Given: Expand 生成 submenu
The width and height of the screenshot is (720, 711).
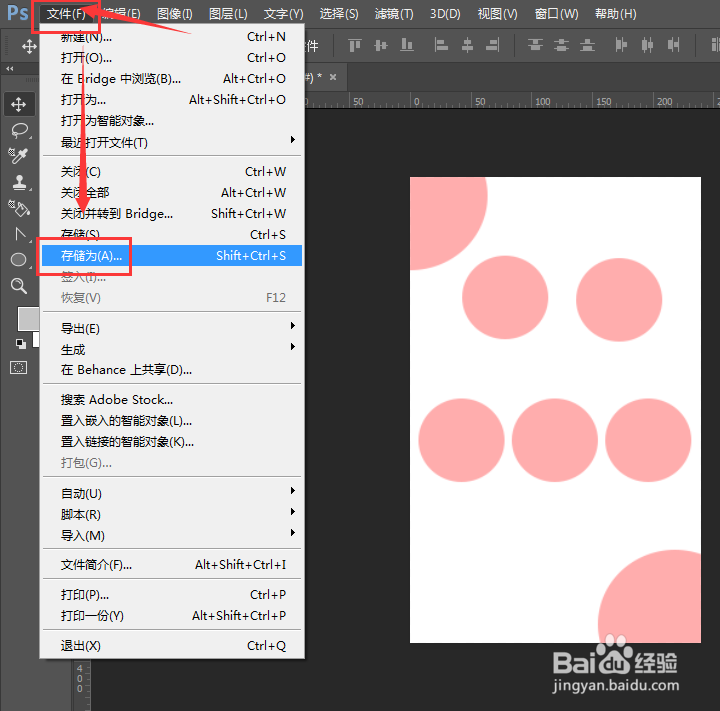Looking at the screenshot, I should [172, 350].
